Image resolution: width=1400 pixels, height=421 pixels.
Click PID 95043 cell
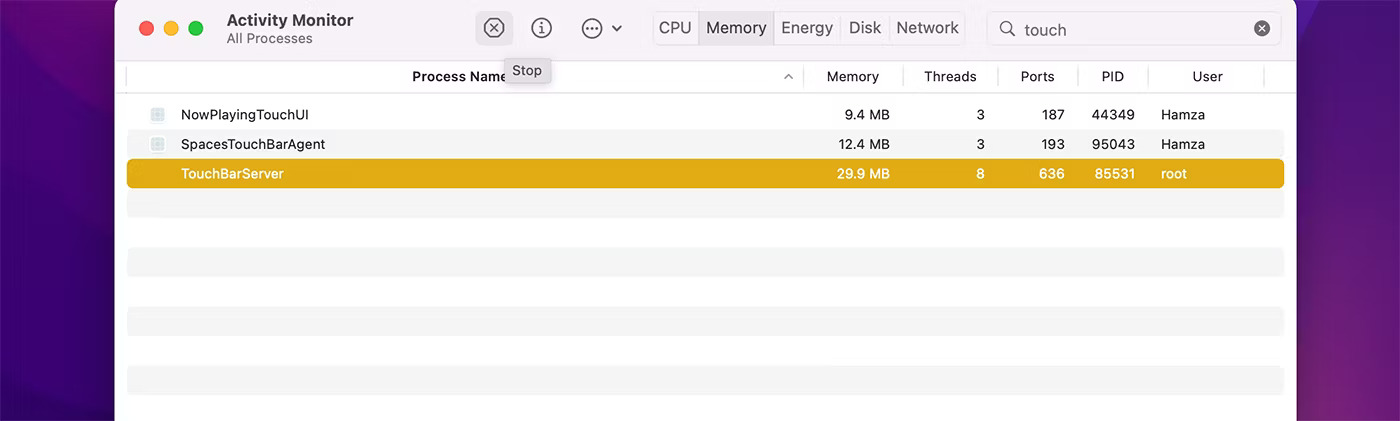[1113, 144]
